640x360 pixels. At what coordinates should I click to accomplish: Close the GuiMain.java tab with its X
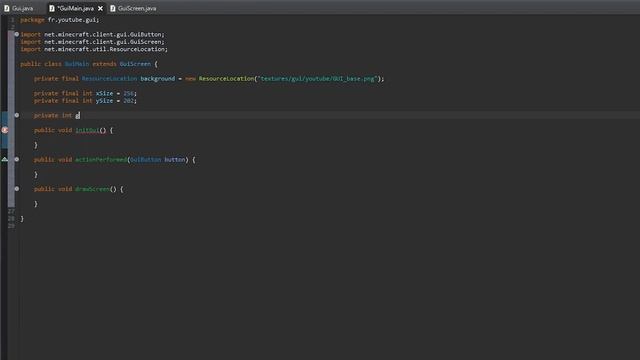point(100,8)
